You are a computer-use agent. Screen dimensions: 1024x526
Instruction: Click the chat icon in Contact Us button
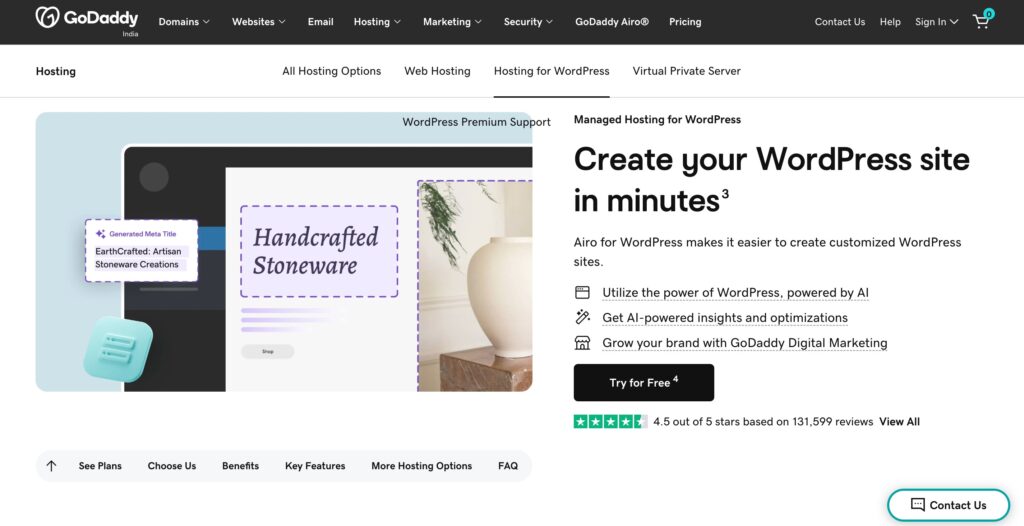pyautogui.click(x=918, y=504)
